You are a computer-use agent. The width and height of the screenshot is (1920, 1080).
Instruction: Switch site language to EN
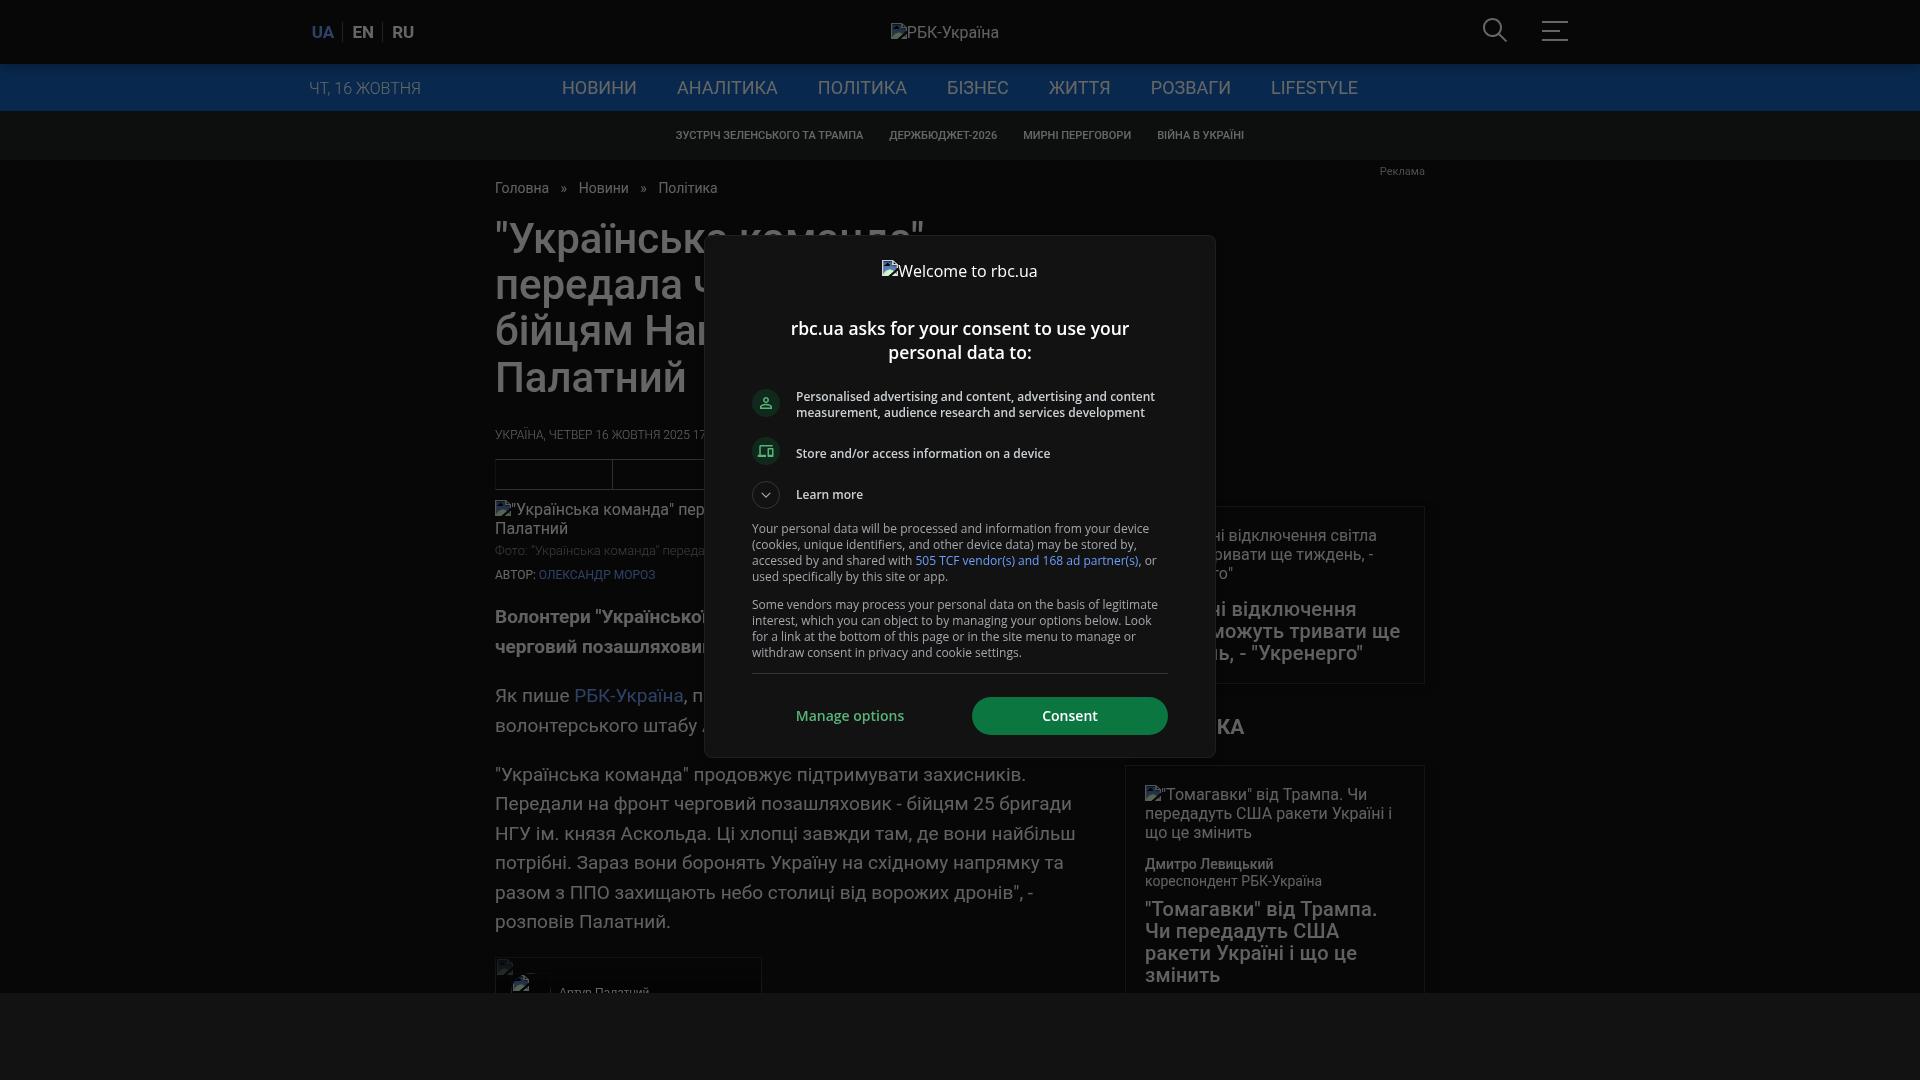(x=363, y=32)
